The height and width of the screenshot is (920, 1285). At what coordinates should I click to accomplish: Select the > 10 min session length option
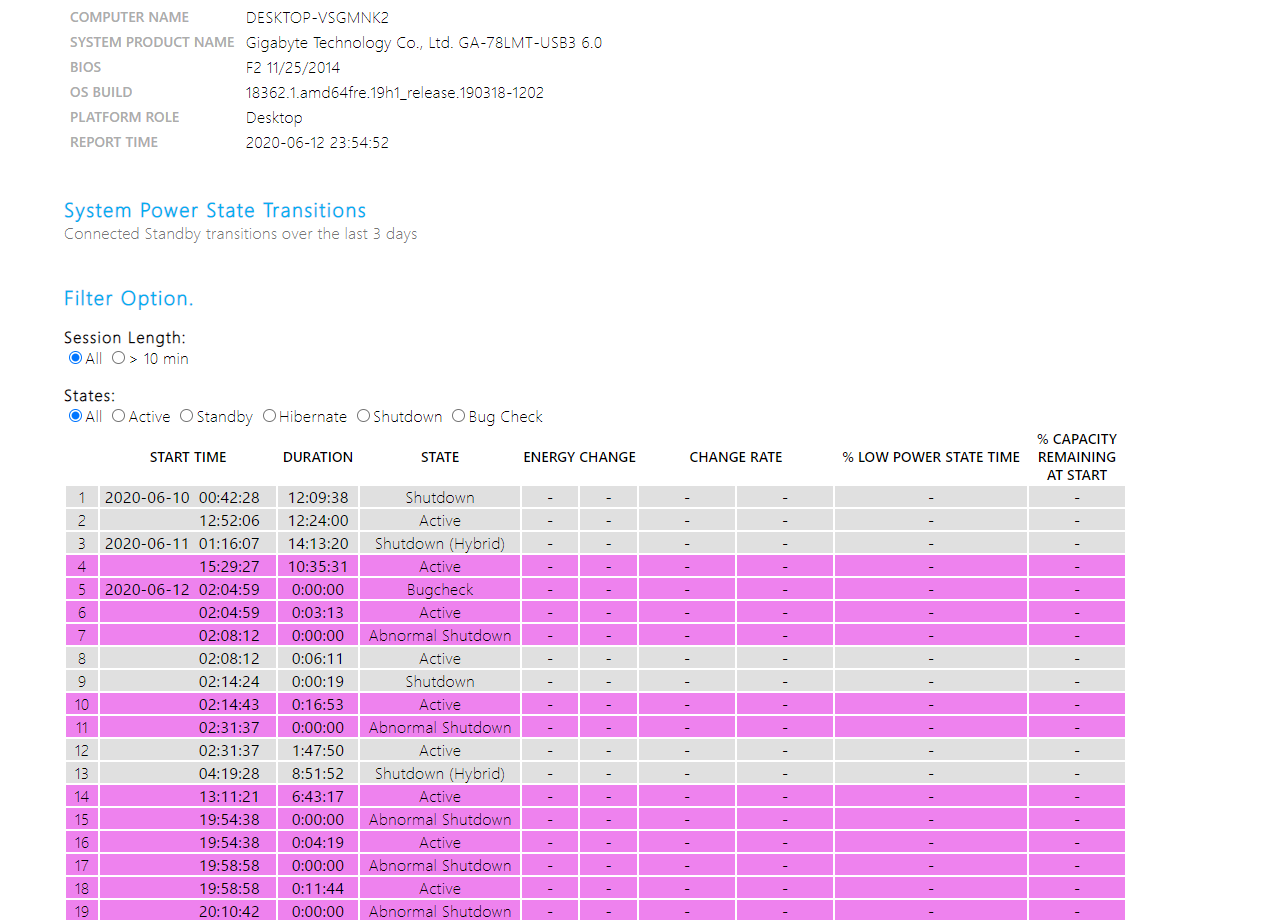click(118, 358)
